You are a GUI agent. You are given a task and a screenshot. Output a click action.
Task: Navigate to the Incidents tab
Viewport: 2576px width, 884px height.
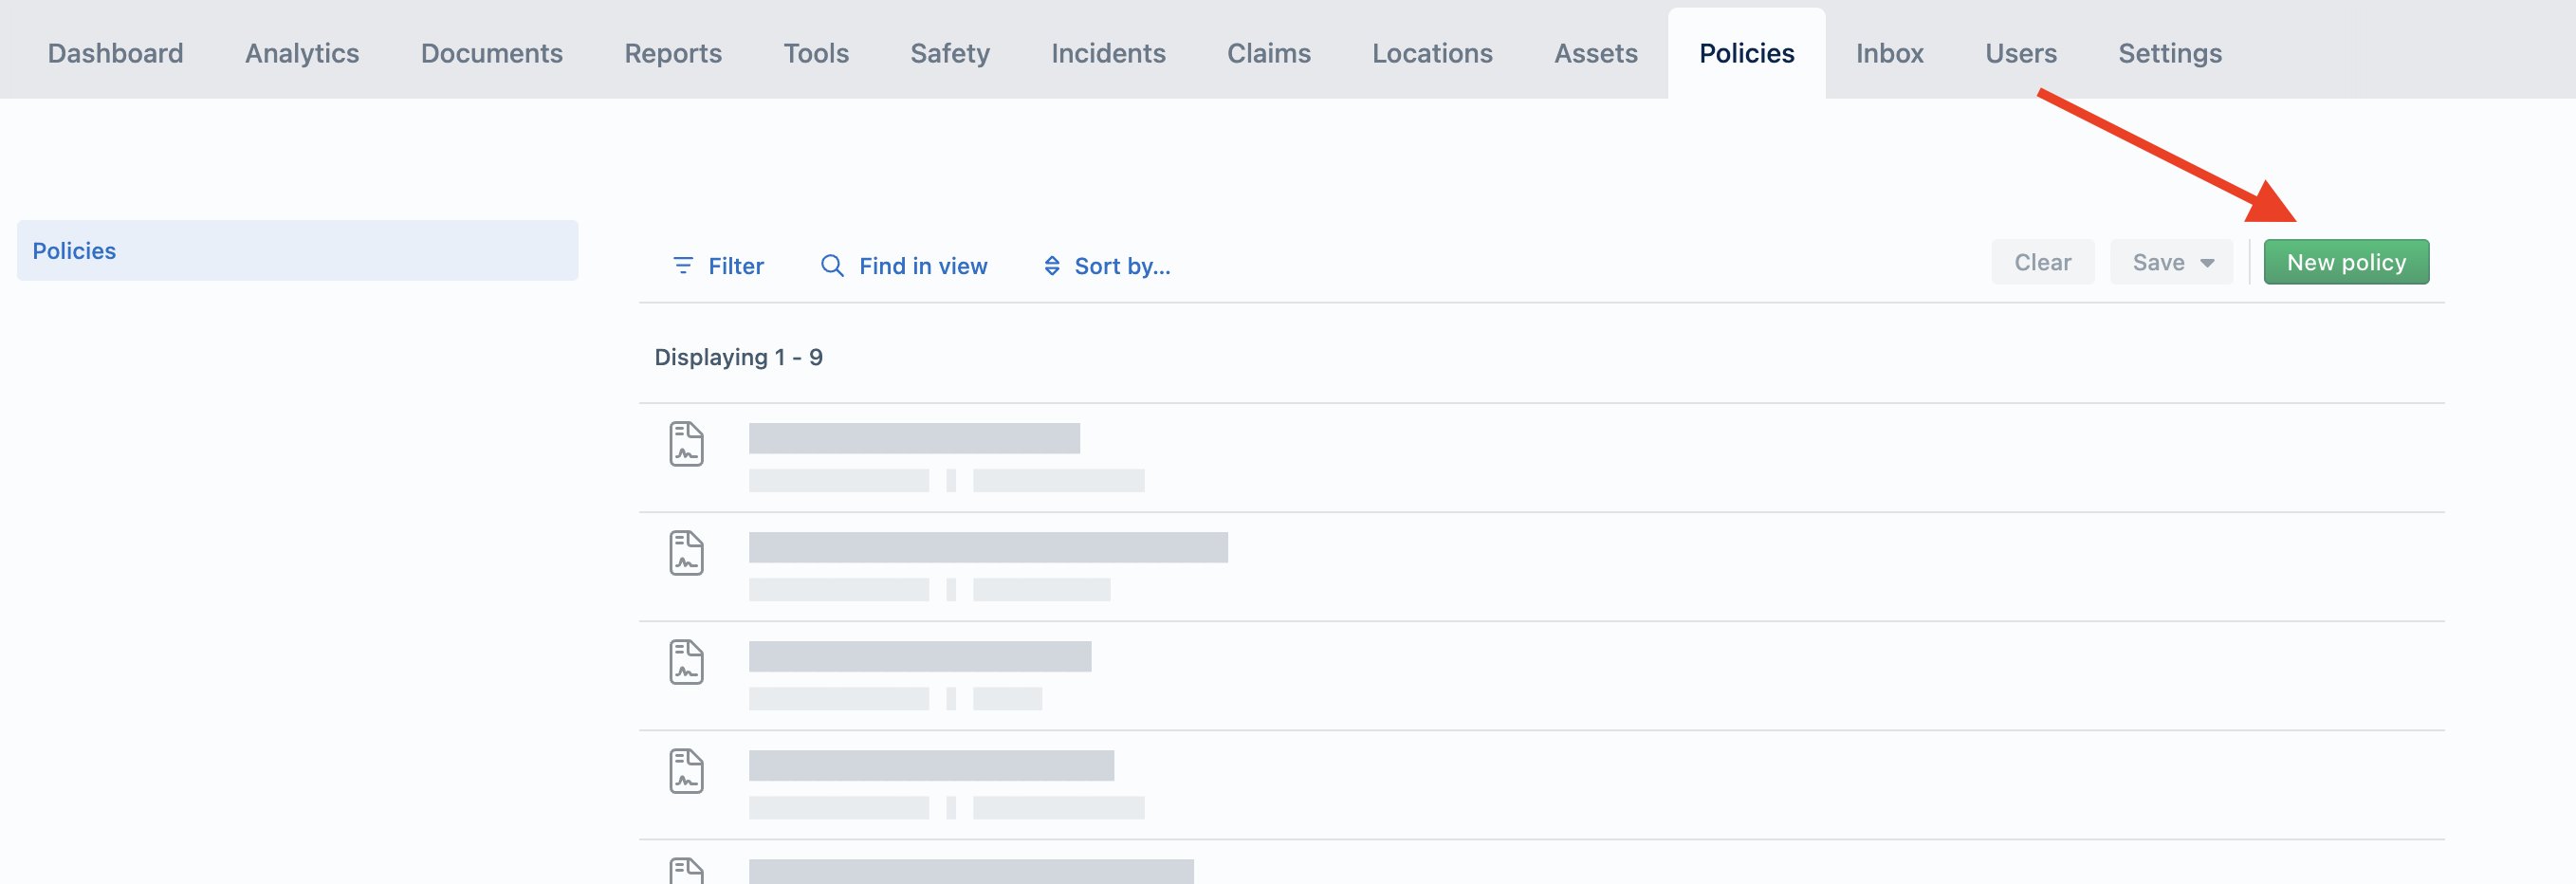point(1108,53)
